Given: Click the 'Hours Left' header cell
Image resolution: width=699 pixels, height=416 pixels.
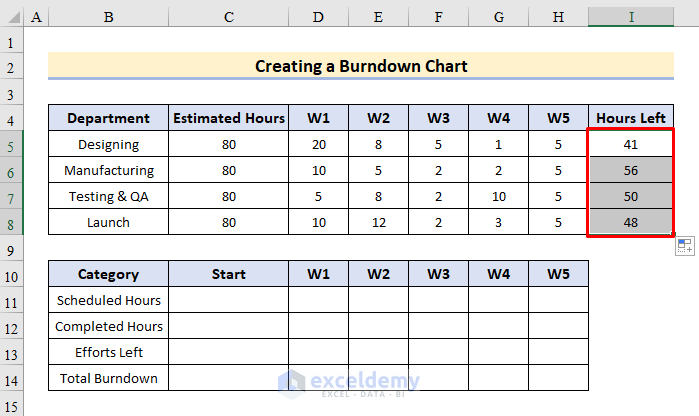Looking at the screenshot, I should tap(630, 118).
